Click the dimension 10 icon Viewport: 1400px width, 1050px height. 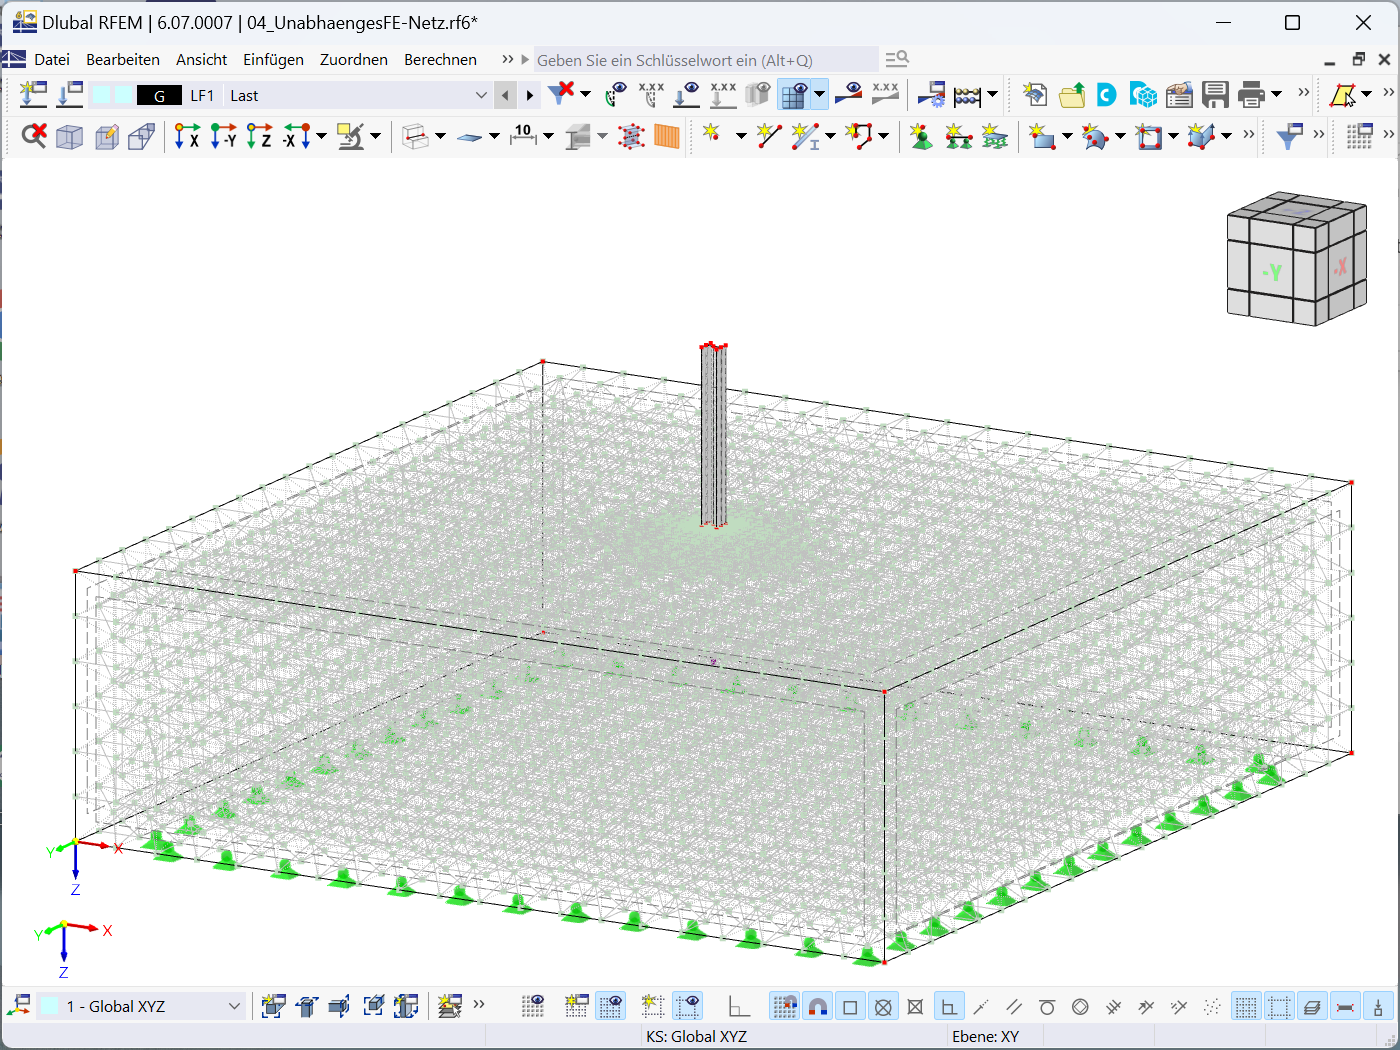[x=523, y=136]
